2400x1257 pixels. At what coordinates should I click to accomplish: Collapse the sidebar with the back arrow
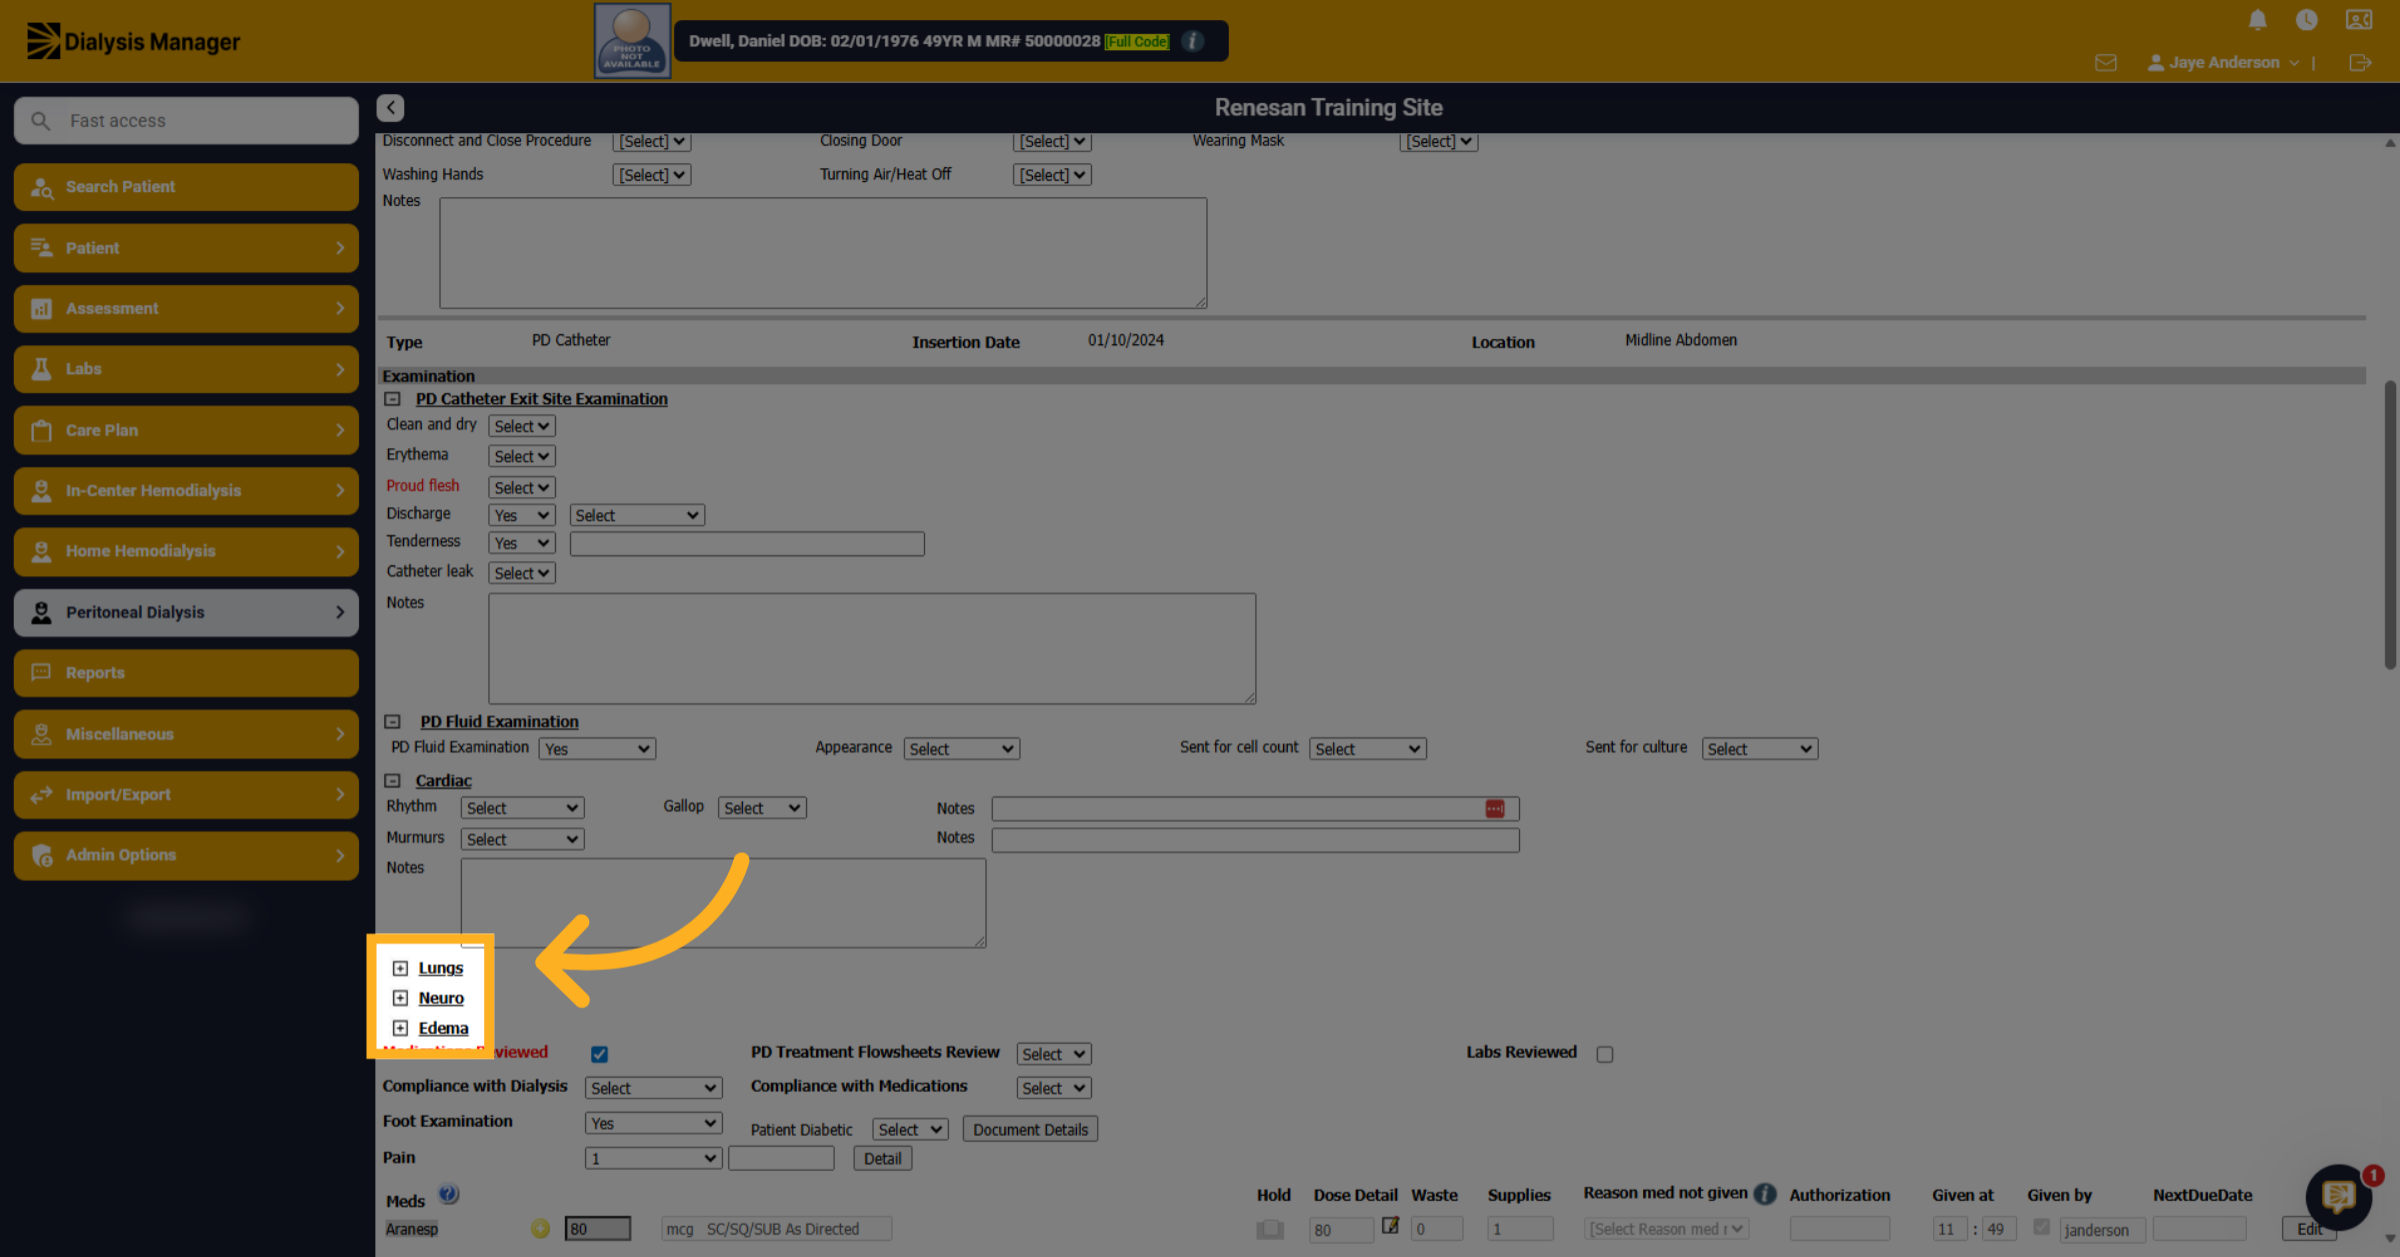click(391, 108)
